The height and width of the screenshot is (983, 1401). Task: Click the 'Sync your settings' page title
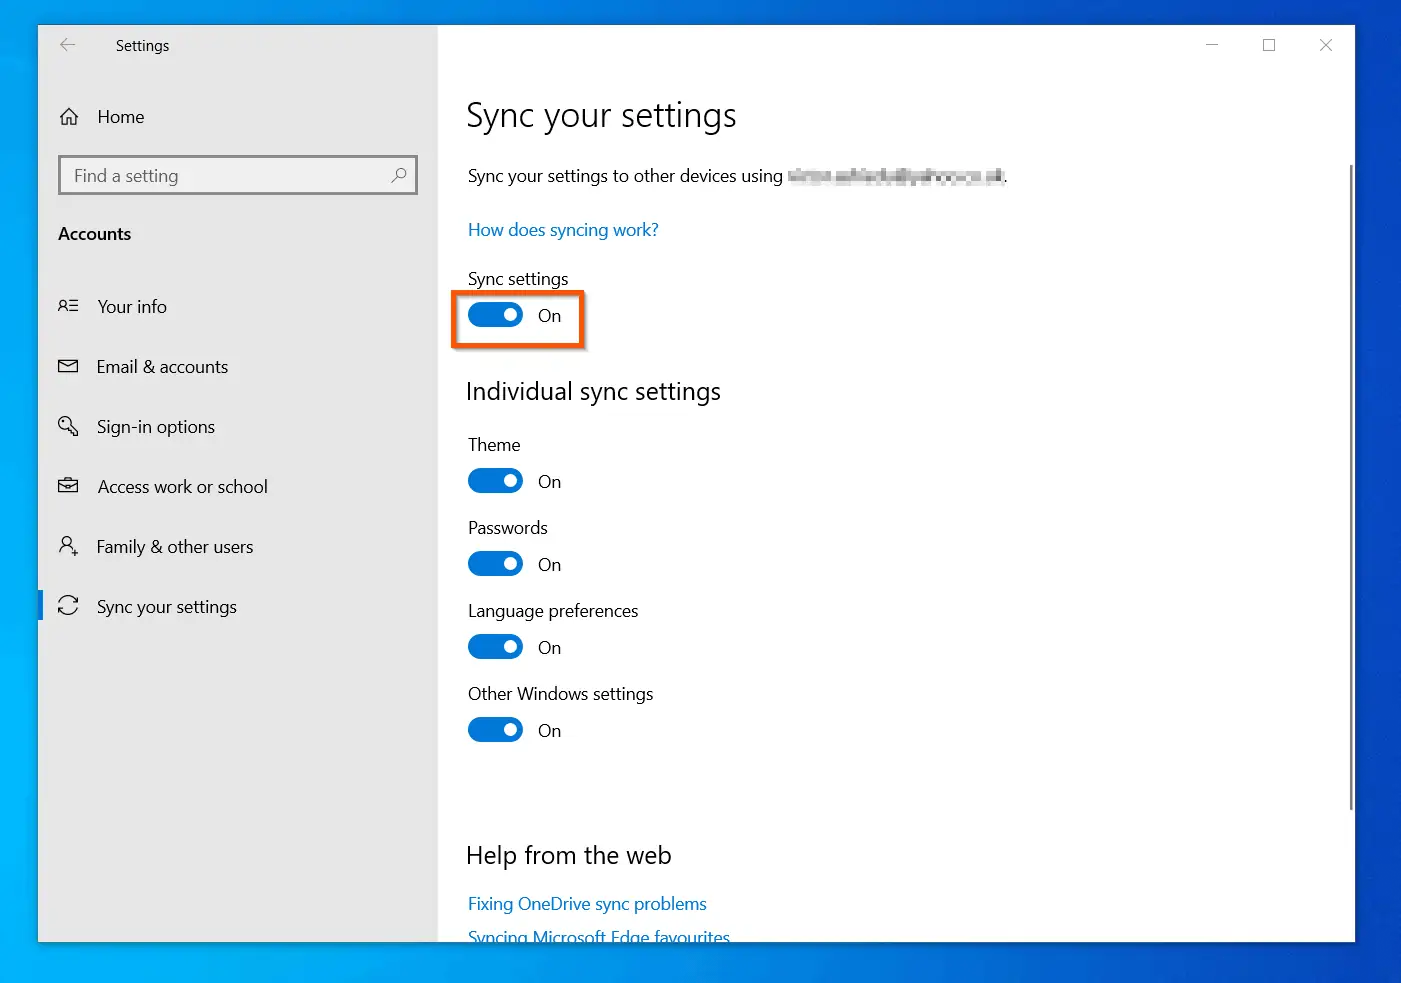pos(601,116)
